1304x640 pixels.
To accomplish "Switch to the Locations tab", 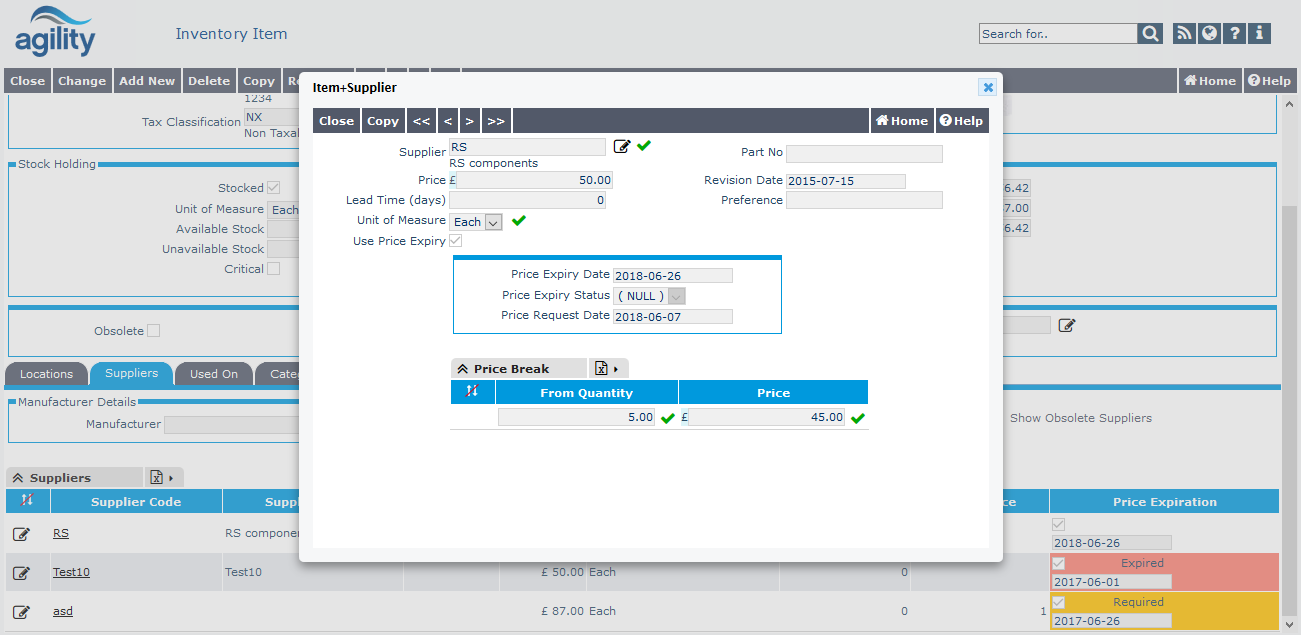I will [x=47, y=374].
